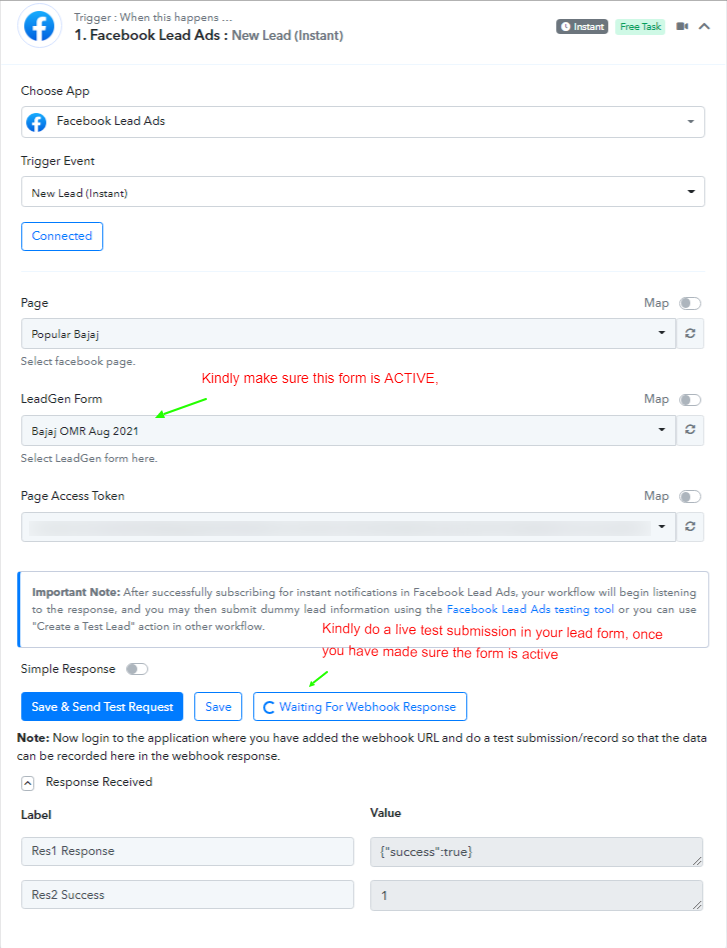Click Save & Send Test Request

click(x=102, y=707)
